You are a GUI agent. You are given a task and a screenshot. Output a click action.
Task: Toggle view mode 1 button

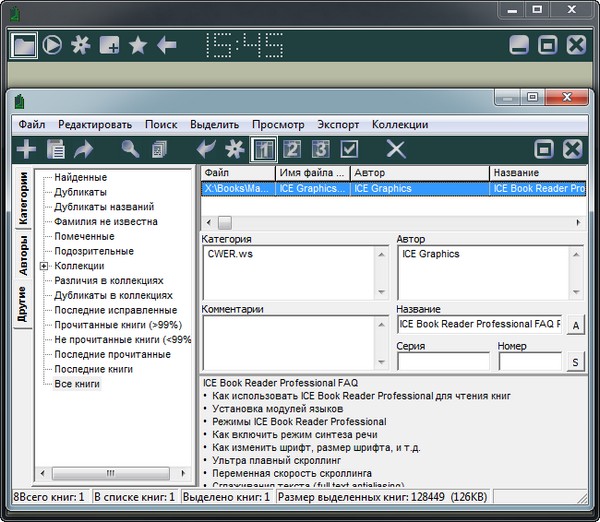(x=264, y=150)
